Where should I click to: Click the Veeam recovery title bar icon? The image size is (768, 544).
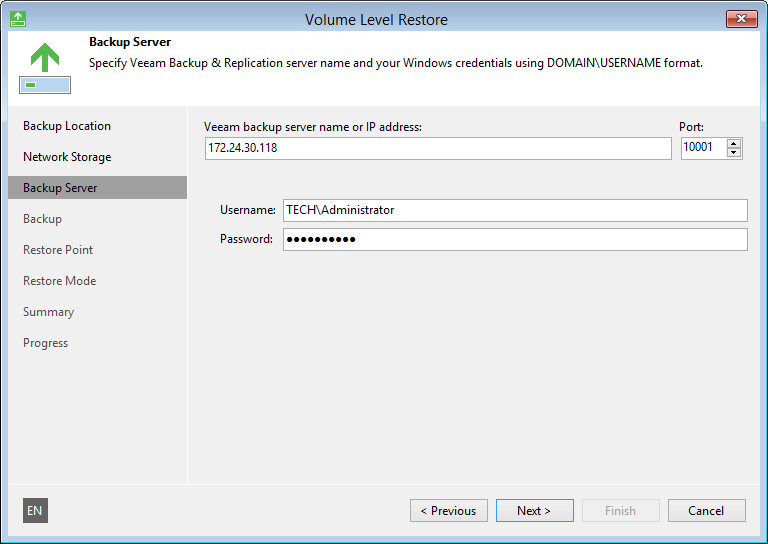click(18, 19)
